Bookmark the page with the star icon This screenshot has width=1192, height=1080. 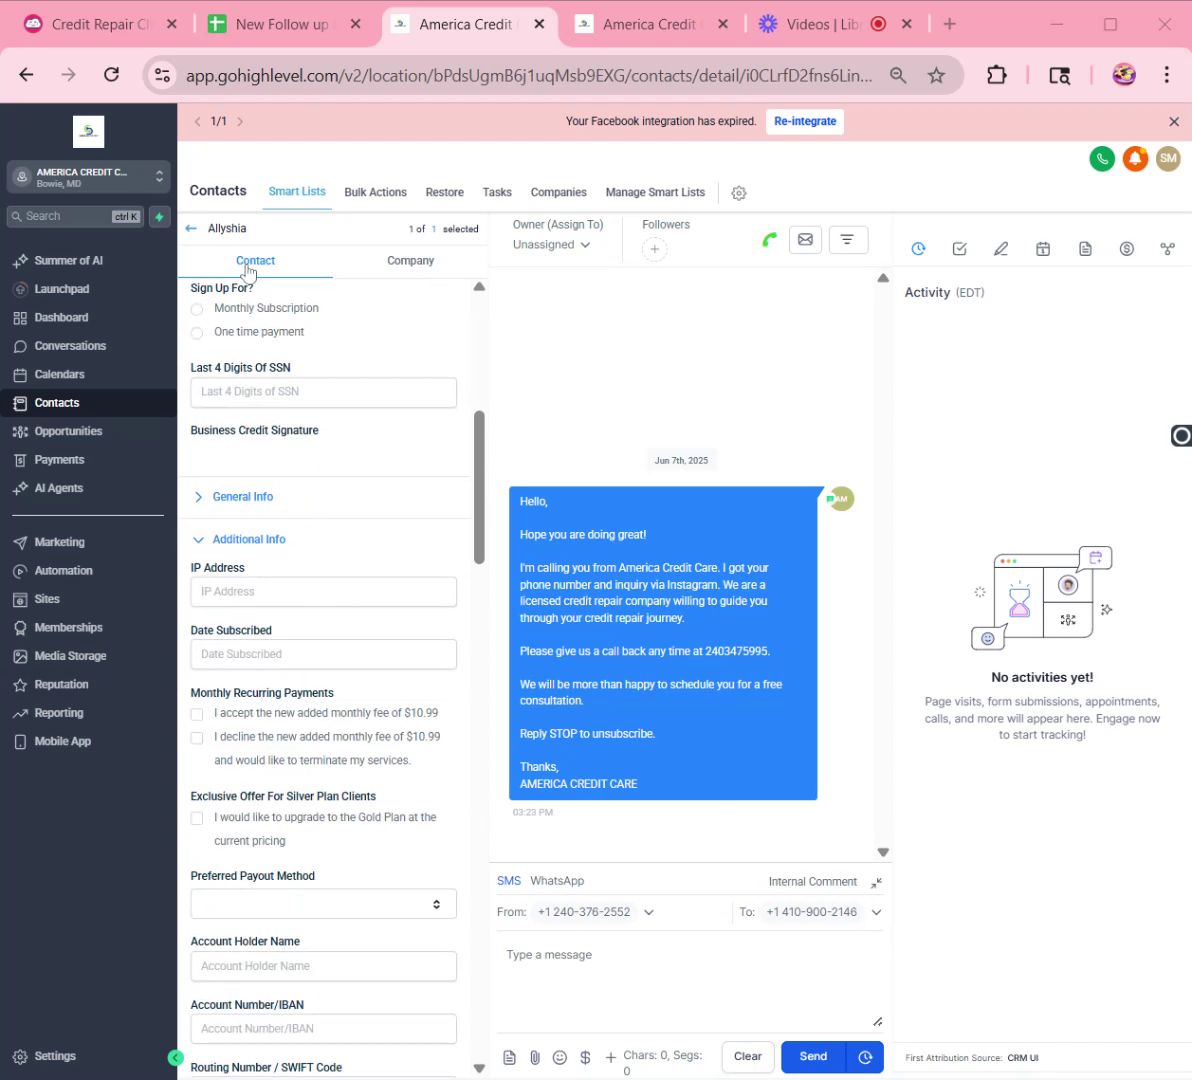pyautogui.click(x=936, y=75)
